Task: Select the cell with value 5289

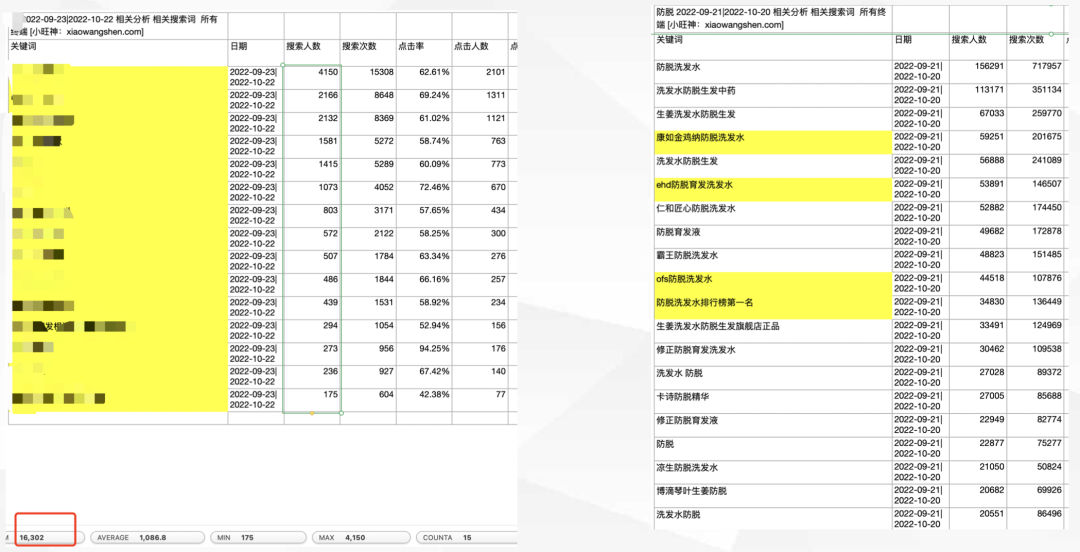Action: click(x=368, y=170)
